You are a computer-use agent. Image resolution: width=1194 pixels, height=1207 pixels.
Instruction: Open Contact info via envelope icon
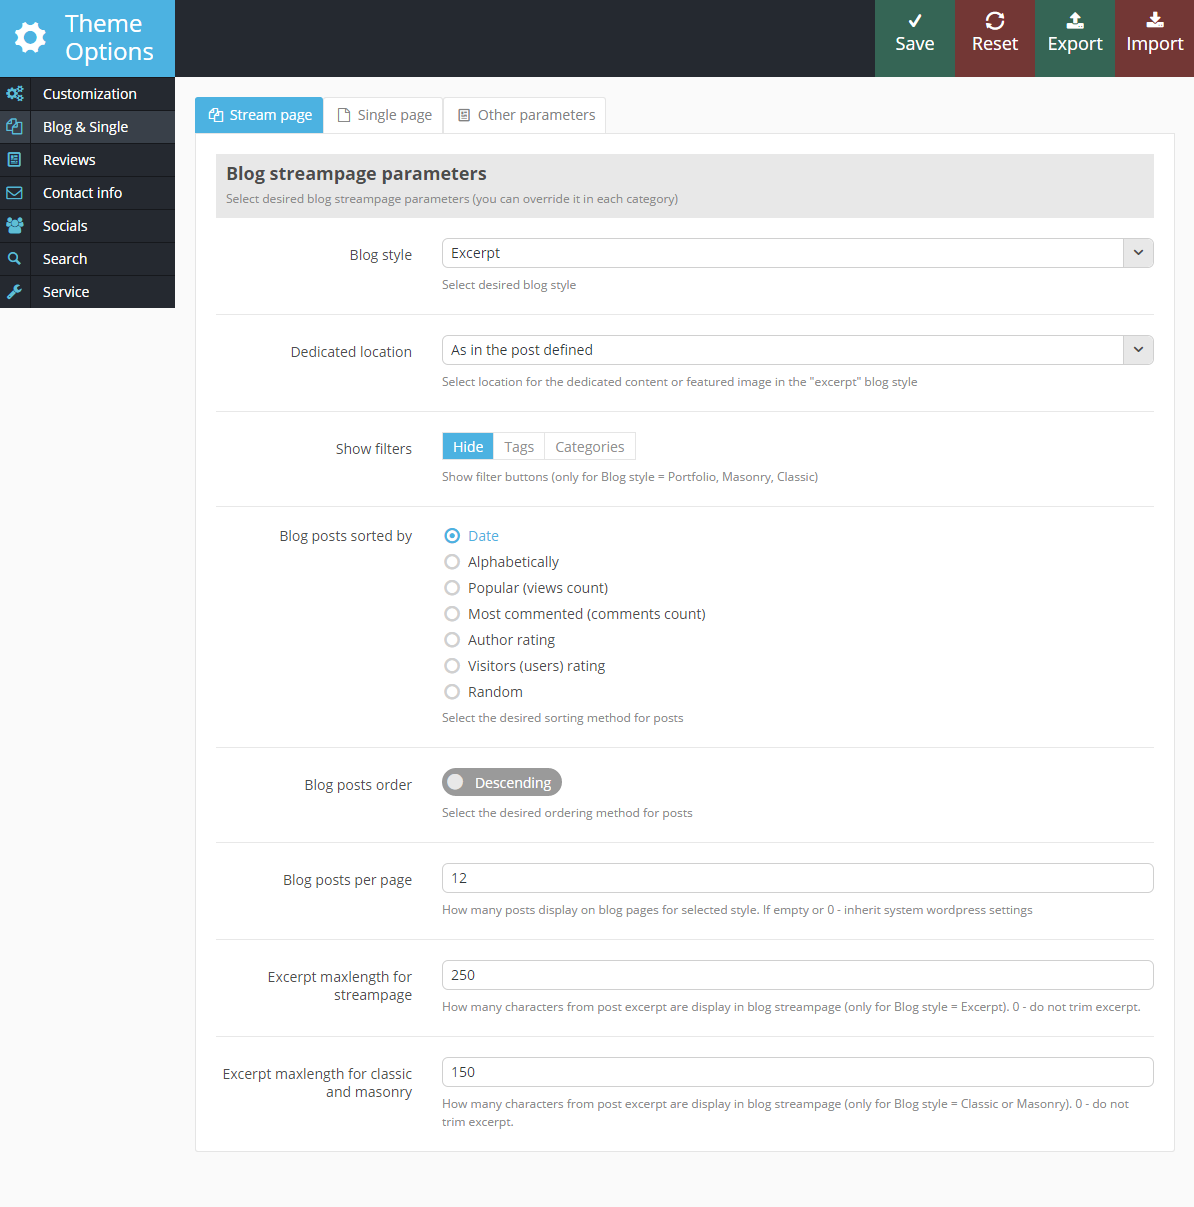[15, 193]
